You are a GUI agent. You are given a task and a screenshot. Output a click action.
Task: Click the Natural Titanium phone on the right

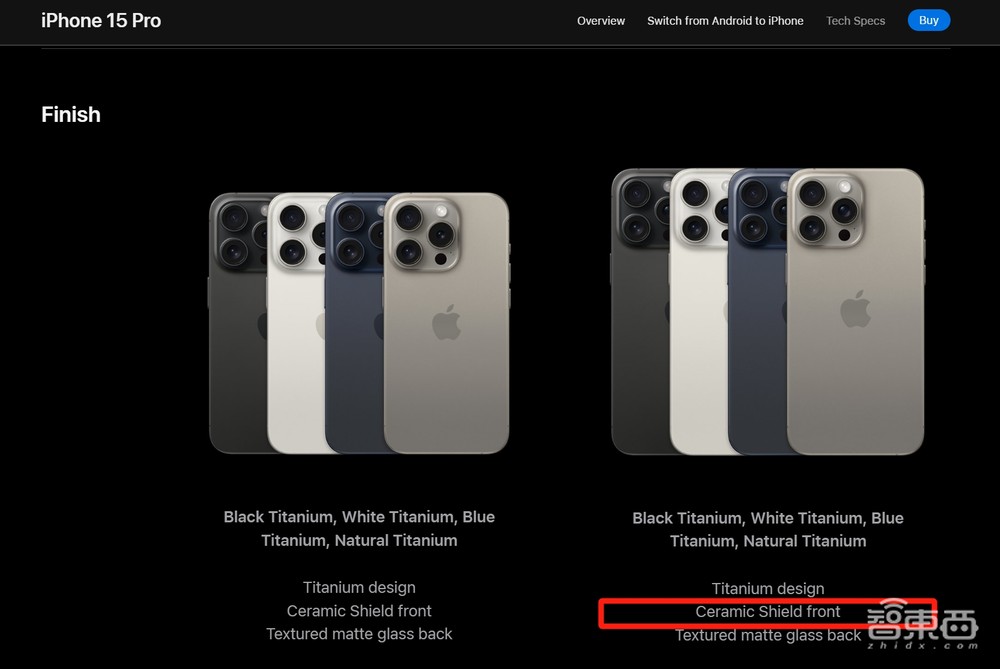[x=855, y=312]
